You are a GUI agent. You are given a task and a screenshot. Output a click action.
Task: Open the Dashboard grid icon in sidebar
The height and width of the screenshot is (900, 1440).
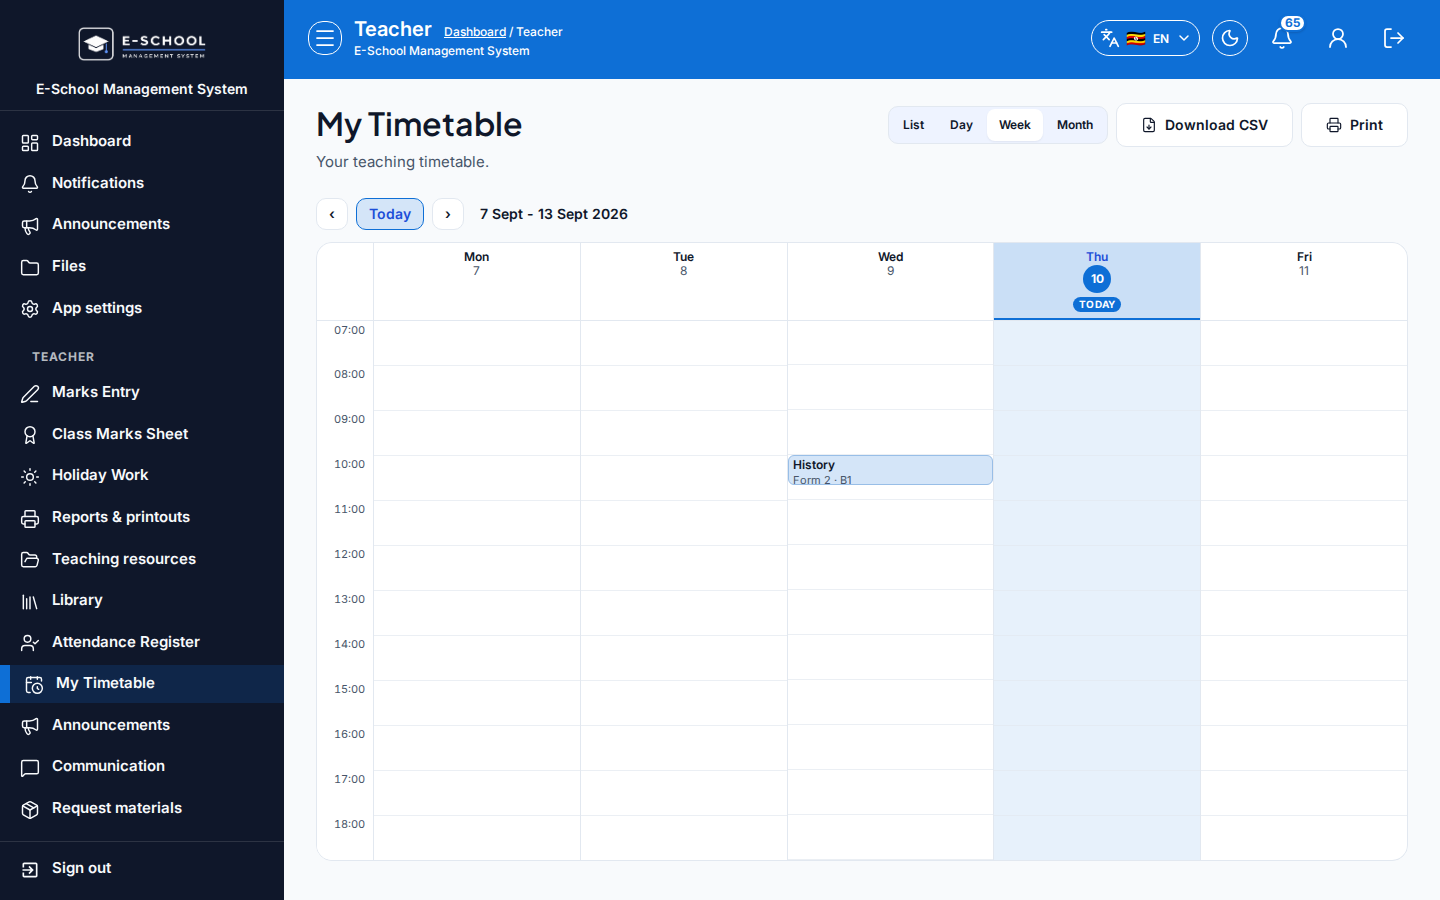(x=30, y=142)
